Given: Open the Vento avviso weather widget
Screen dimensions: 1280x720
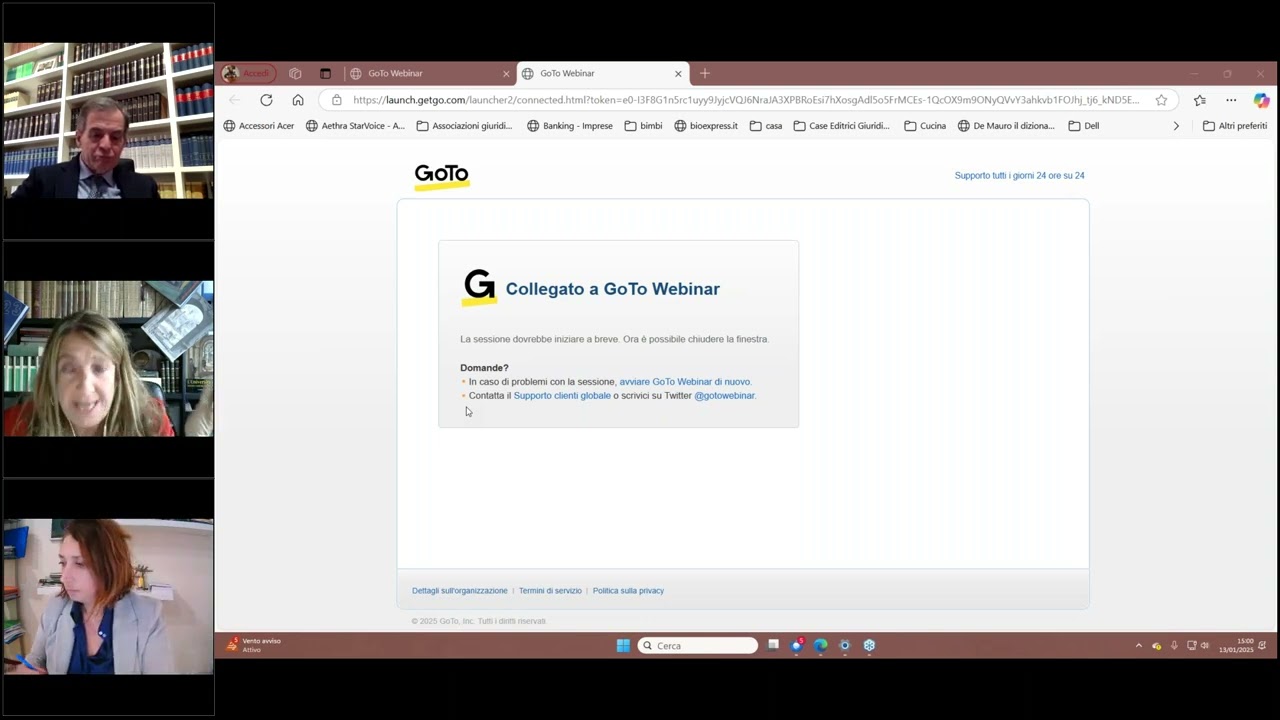Looking at the screenshot, I should 254,645.
